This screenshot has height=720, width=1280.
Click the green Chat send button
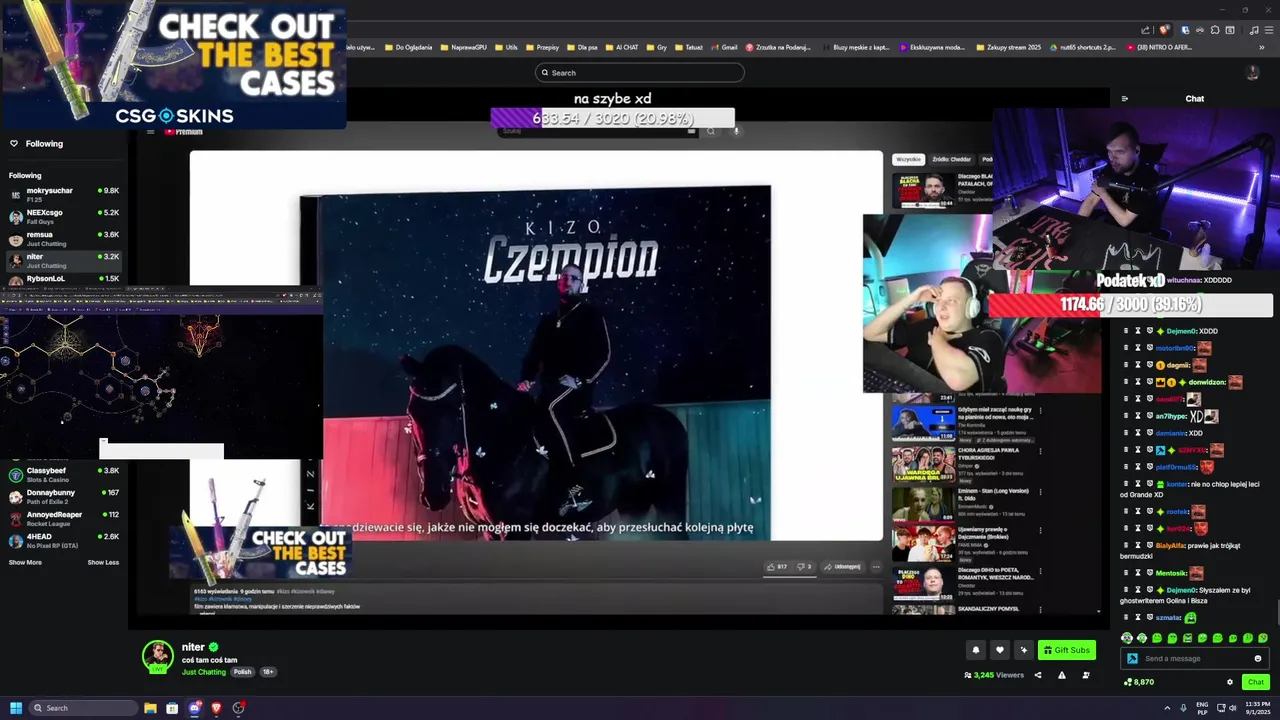pyautogui.click(x=1256, y=682)
